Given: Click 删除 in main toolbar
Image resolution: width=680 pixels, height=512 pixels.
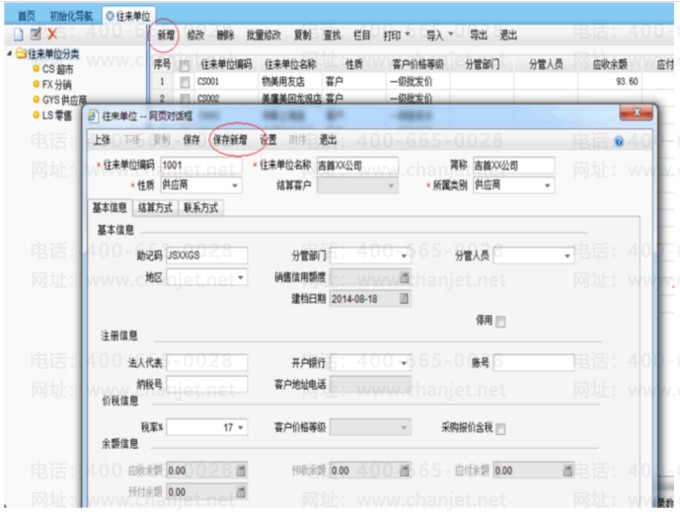Looking at the screenshot, I should 225,35.
